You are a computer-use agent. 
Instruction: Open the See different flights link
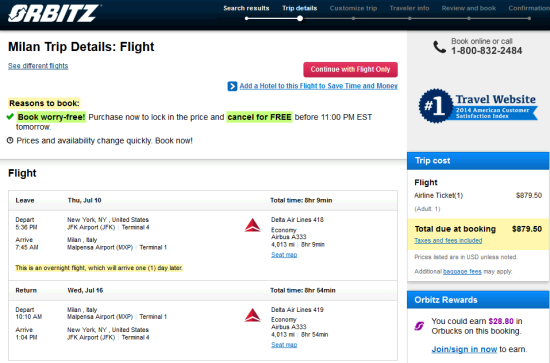click(38, 66)
